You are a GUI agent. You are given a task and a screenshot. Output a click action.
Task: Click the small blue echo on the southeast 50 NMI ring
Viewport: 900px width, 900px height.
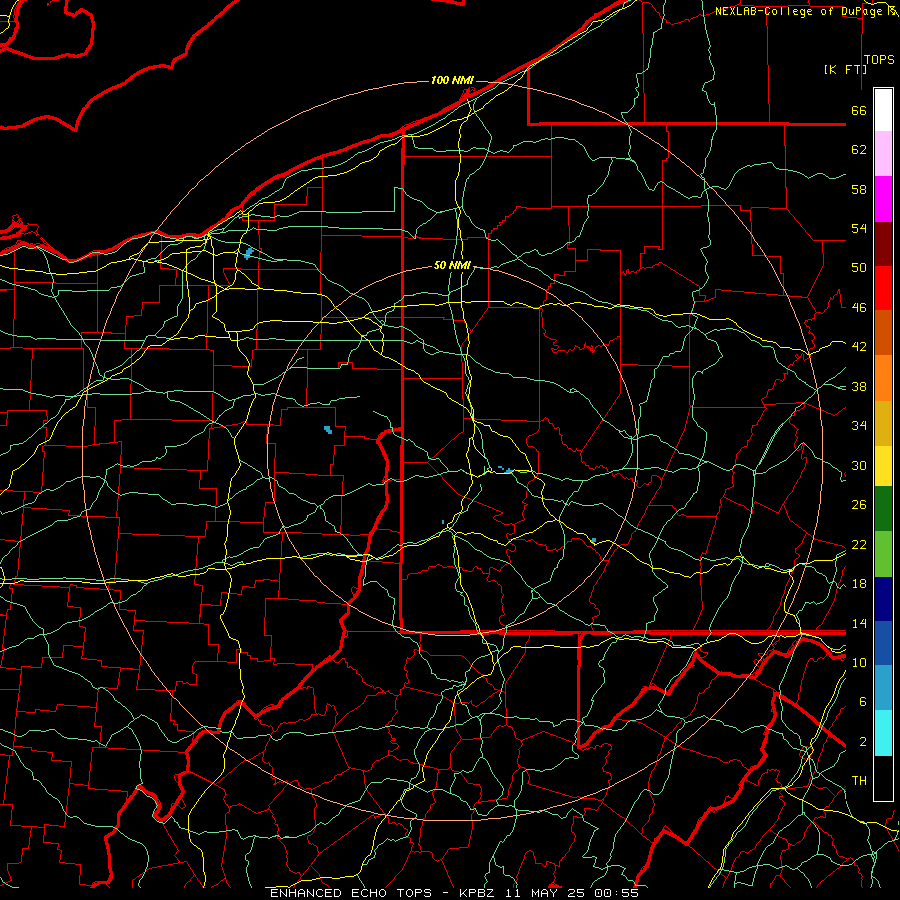pyautogui.click(x=593, y=541)
